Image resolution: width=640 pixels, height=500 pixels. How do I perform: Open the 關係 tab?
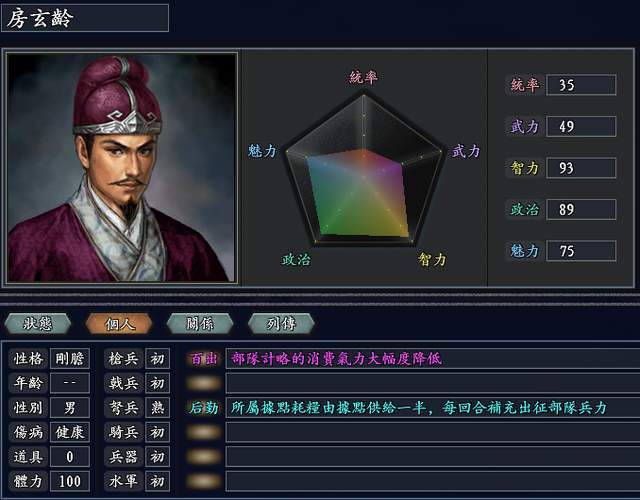coord(199,323)
